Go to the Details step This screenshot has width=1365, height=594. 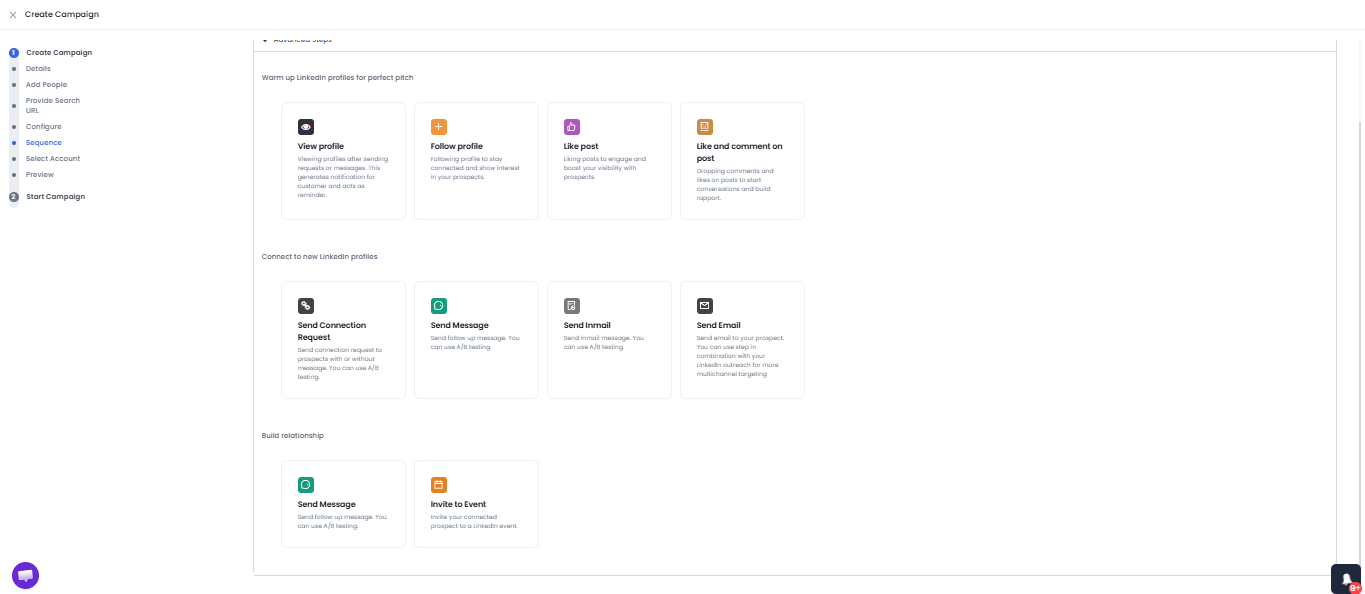pos(38,69)
